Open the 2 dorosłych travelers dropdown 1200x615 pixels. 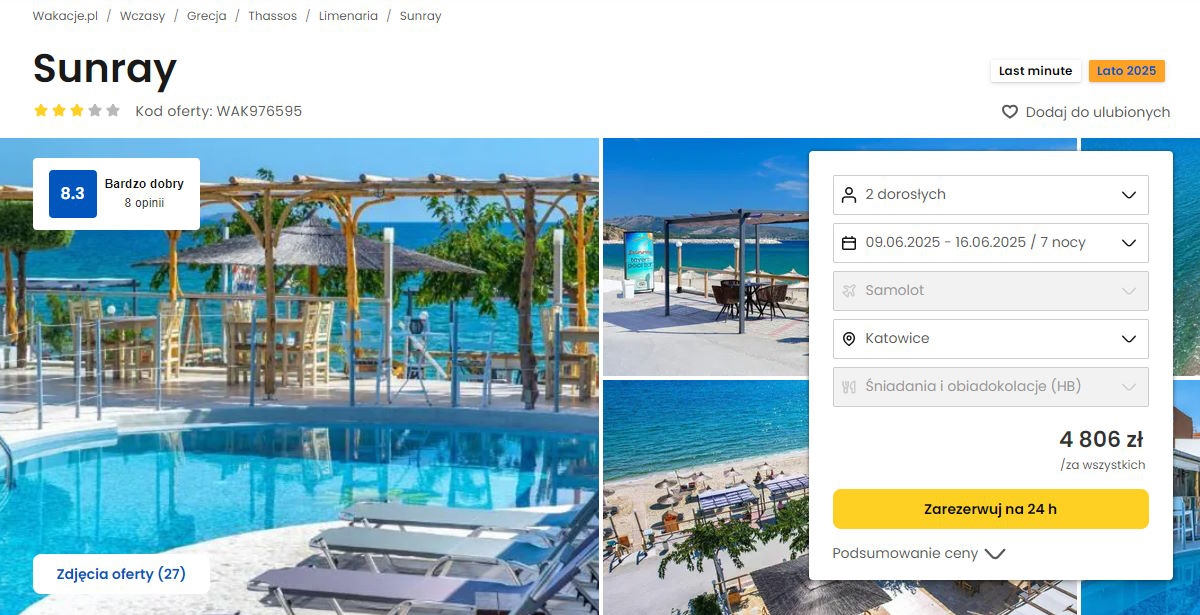click(x=990, y=195)
